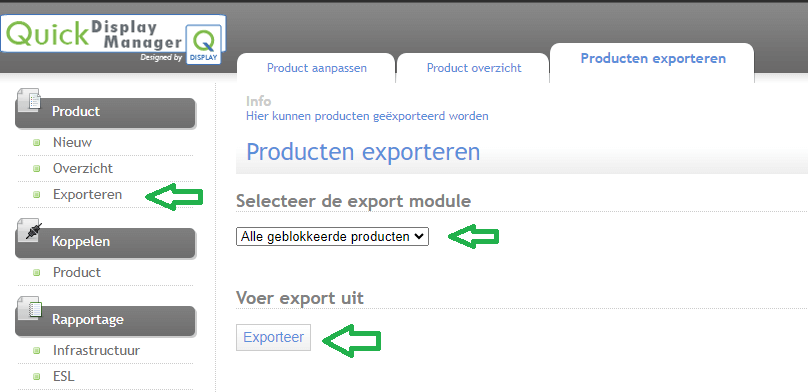Image resolution: width=808 pixels, height=392 pixels.
Task: Click the green bullet beside Nieuw
Action: [37, 143]
